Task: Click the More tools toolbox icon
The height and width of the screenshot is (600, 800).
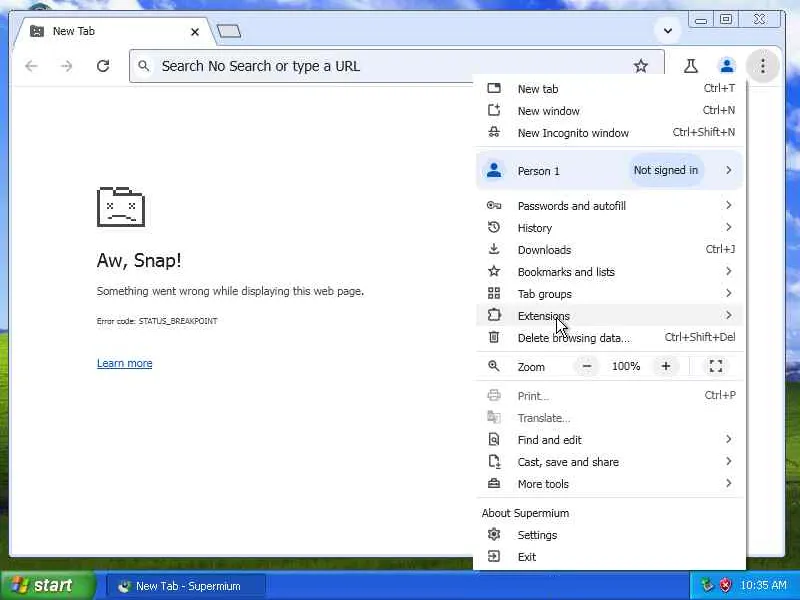Action: point(494,483)
